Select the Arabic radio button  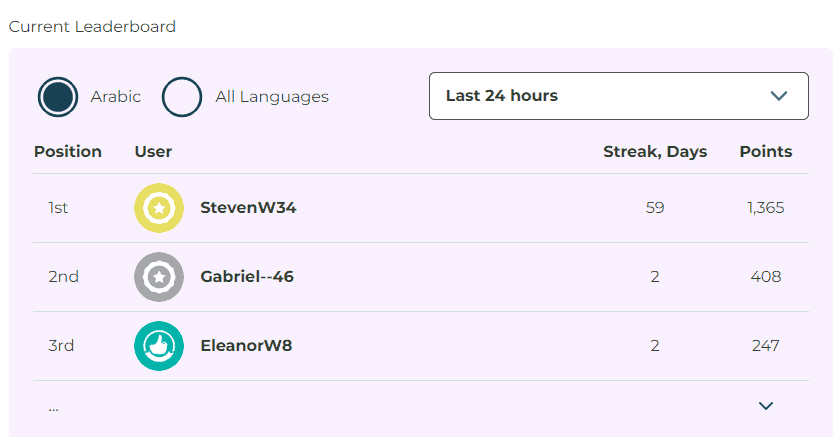pyautogui.click(x=58, y=97)
